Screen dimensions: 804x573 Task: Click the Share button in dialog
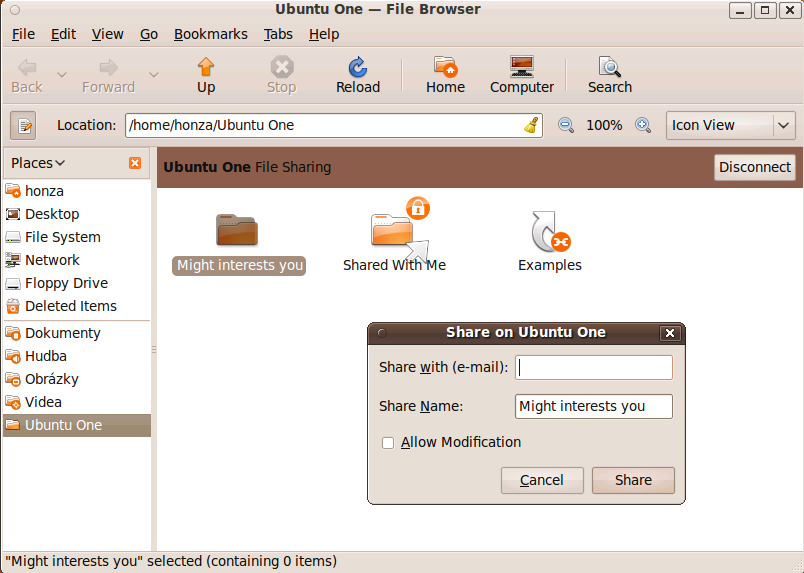click(x=633, y=480)
